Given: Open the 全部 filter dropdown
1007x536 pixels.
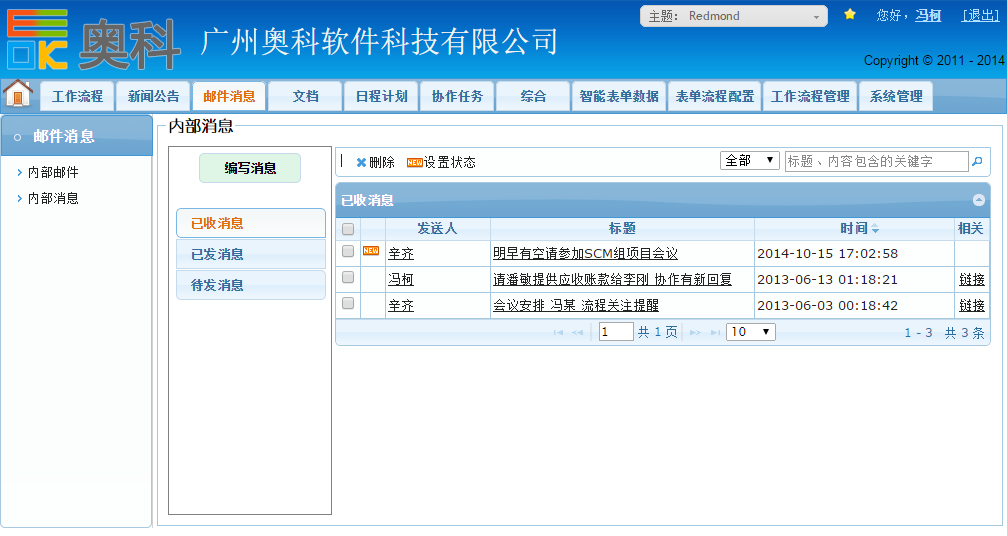Looking at the screenshot, I should [x=750, y=161].
